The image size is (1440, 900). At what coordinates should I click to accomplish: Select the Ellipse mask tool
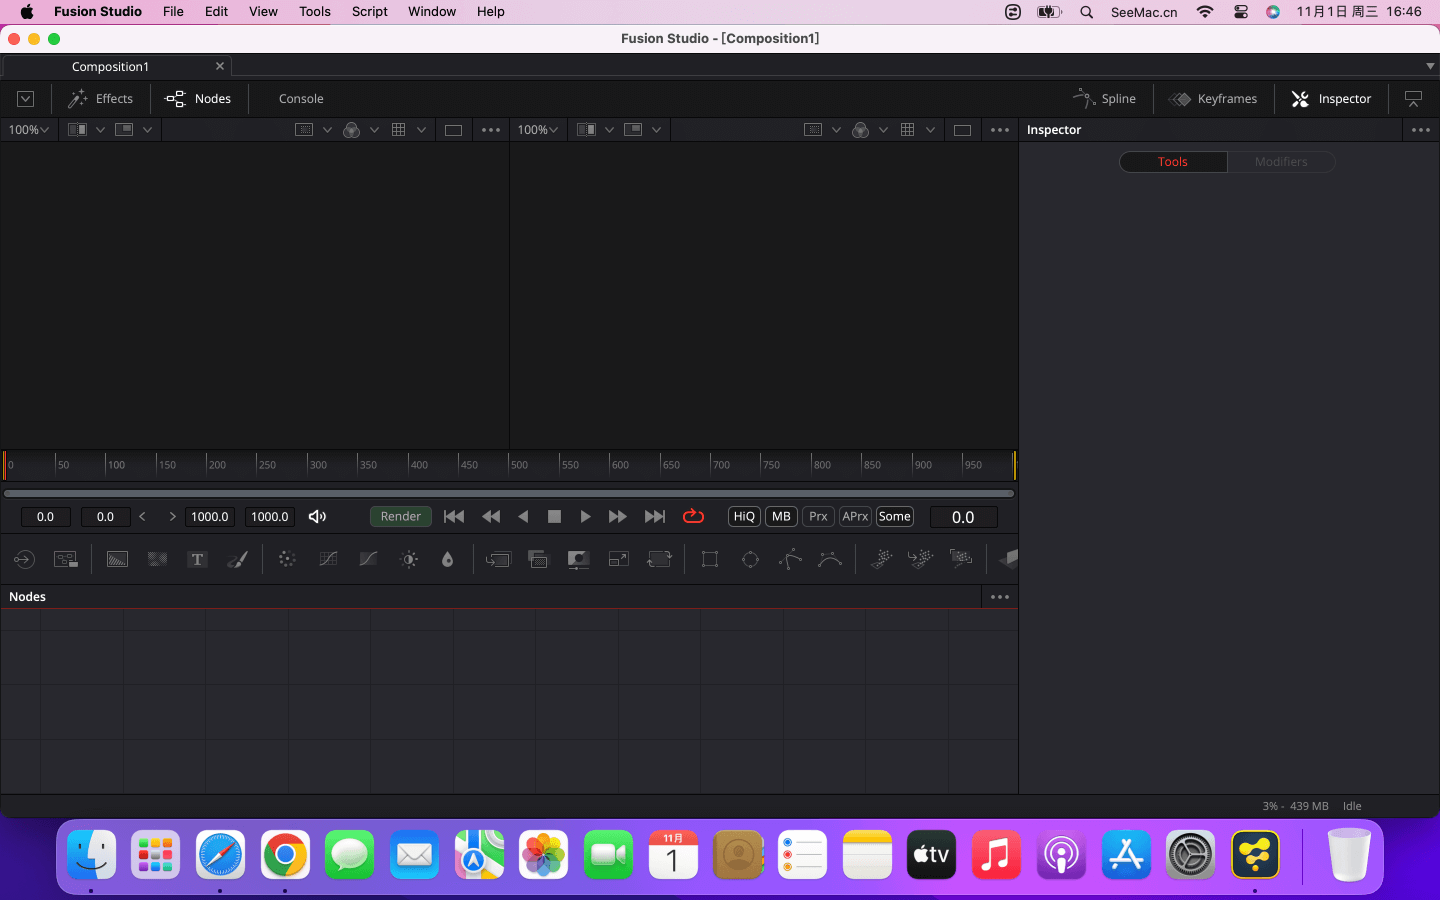click(x=750, y=559)
